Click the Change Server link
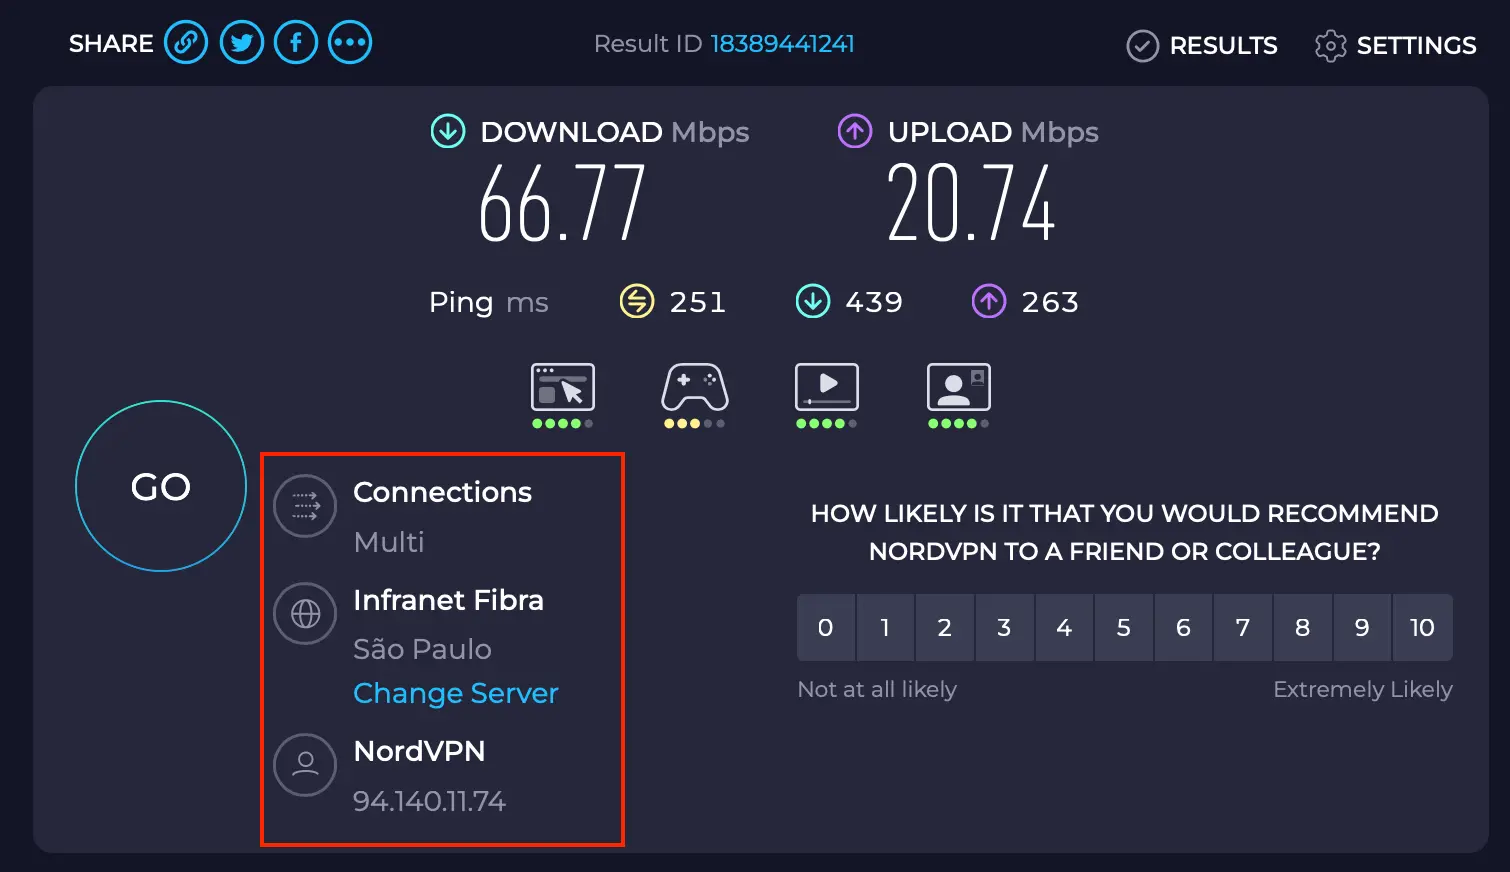 click(455, 693)
